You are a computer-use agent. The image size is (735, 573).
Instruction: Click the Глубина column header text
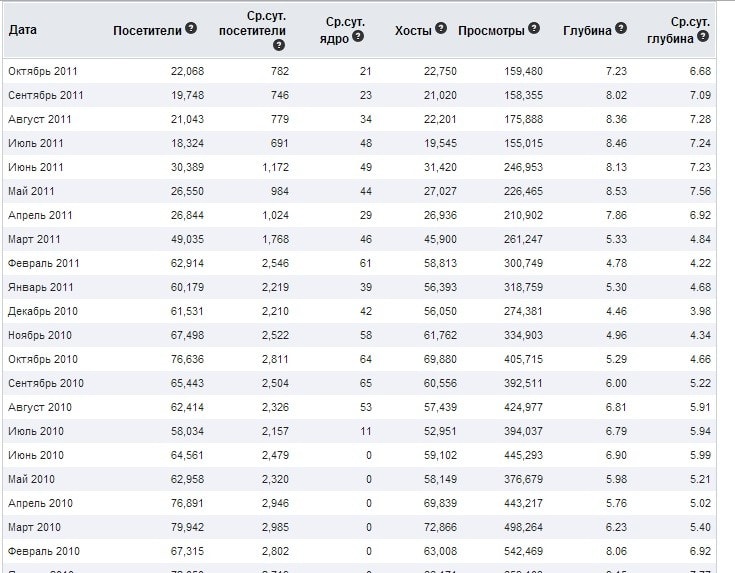tap(587, 30)
